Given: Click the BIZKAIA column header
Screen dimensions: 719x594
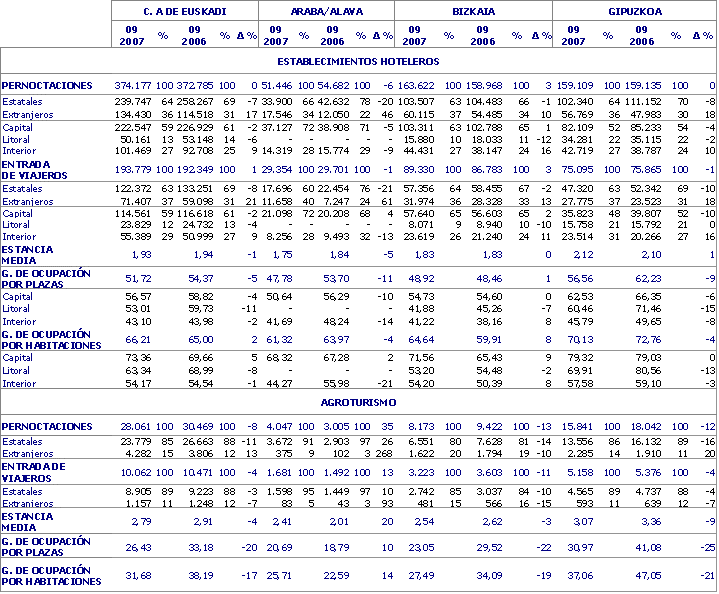Looking at the screenshot, I should coord(474,10).
